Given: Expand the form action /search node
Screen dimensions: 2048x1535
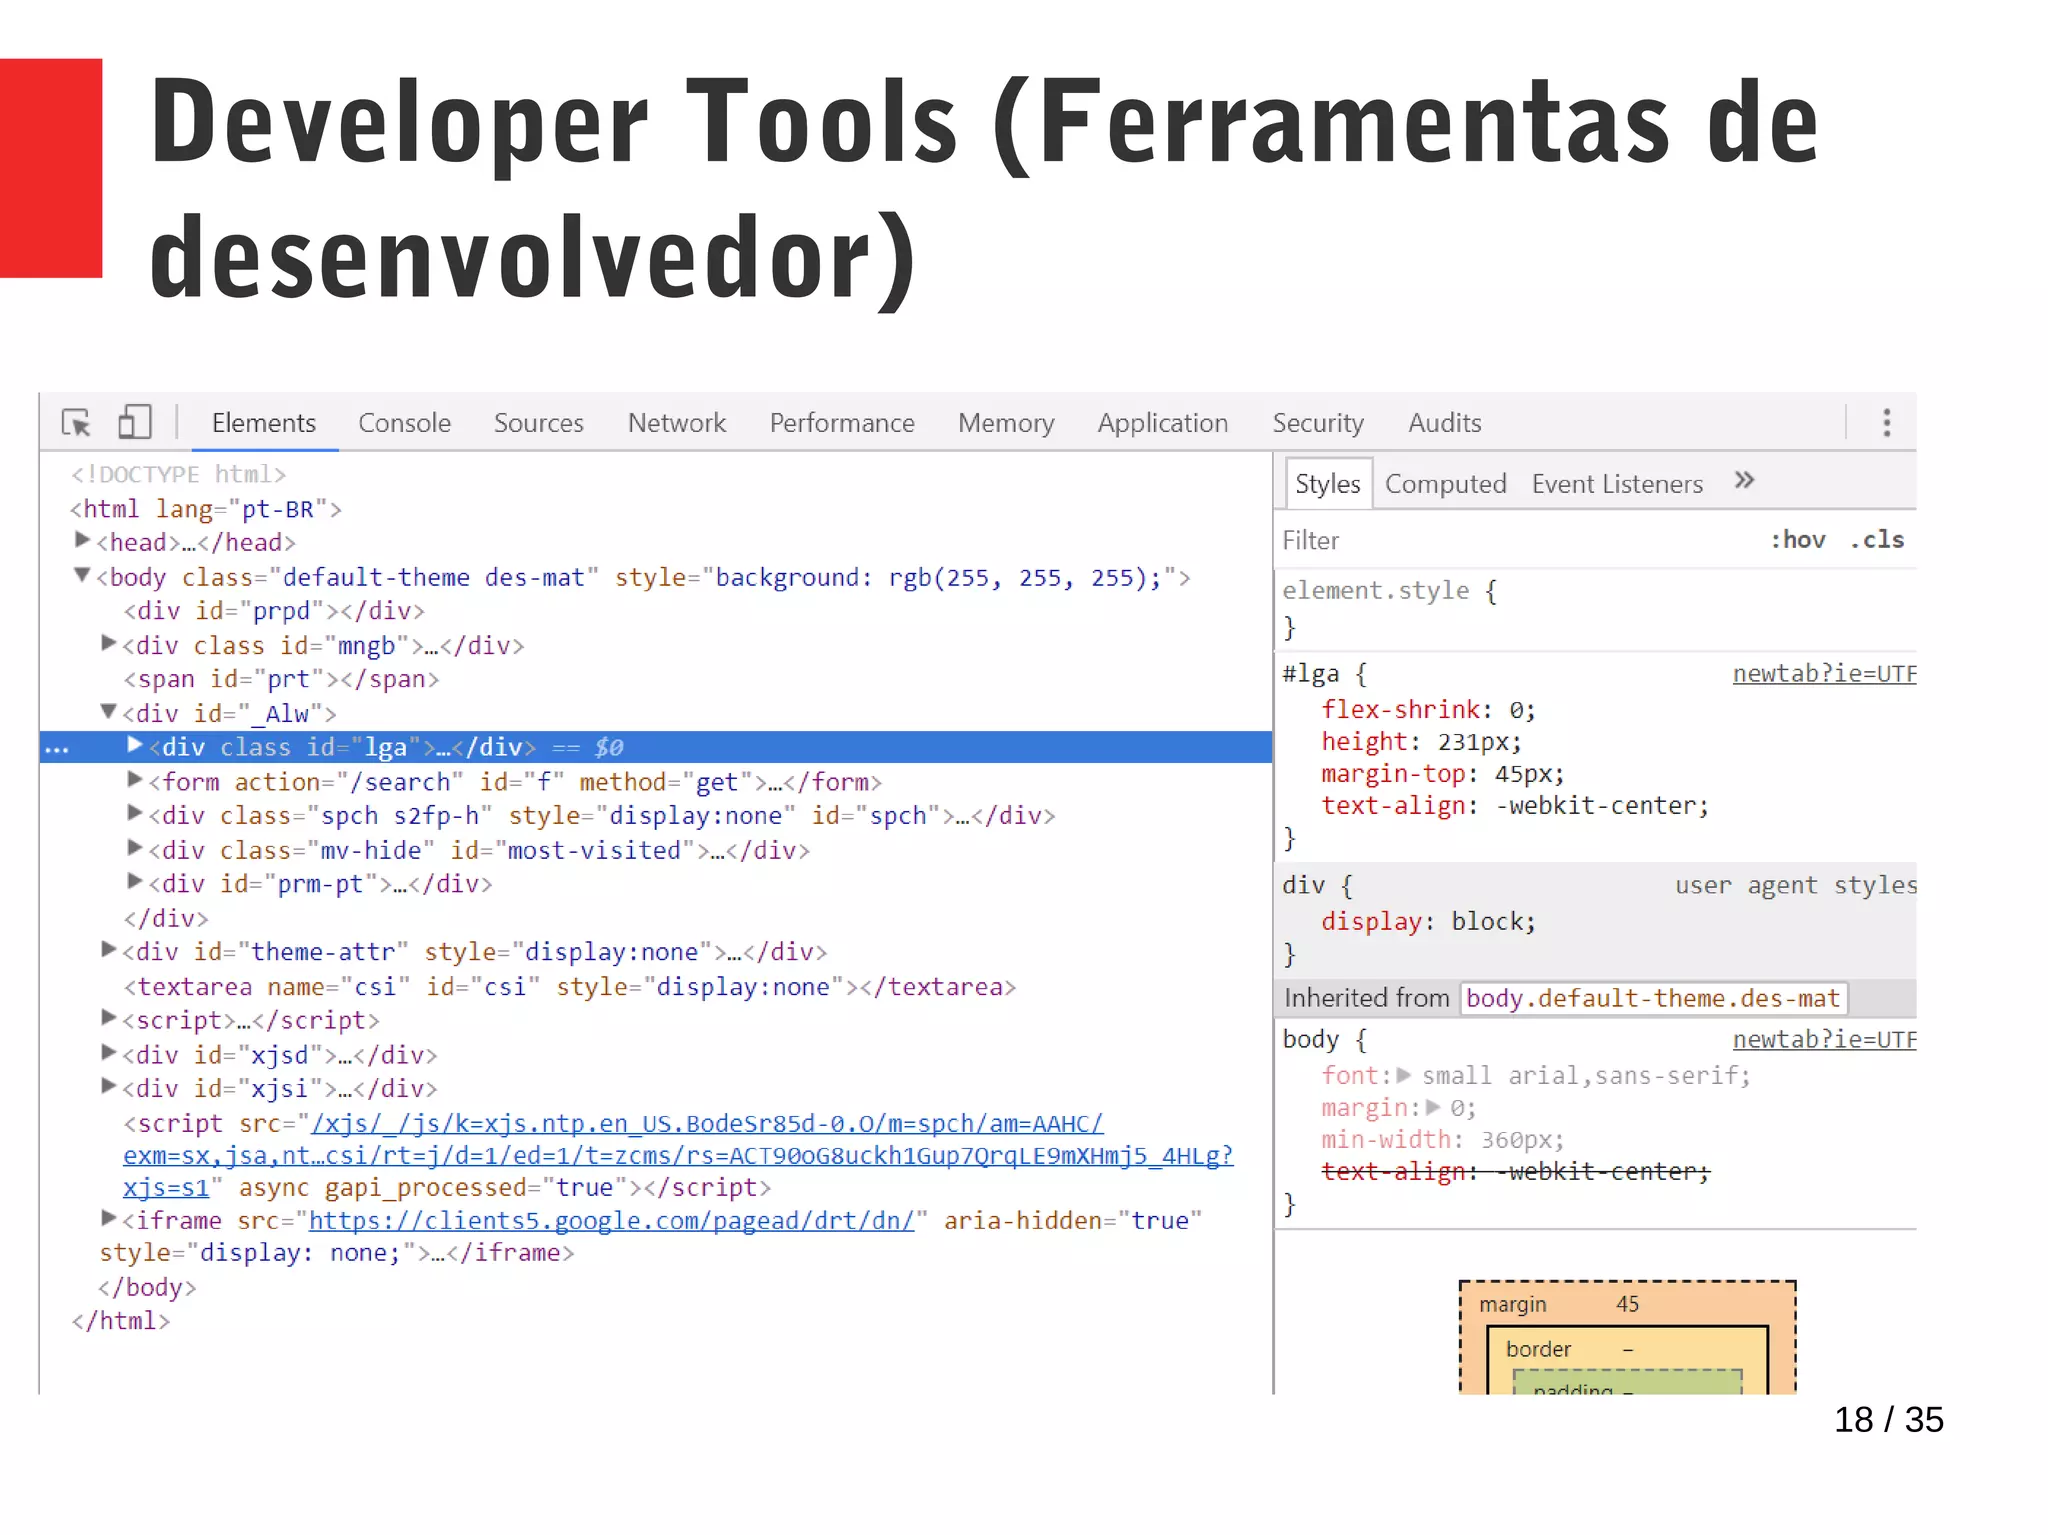Looking at the screenshot, I should tap(135, 779).
